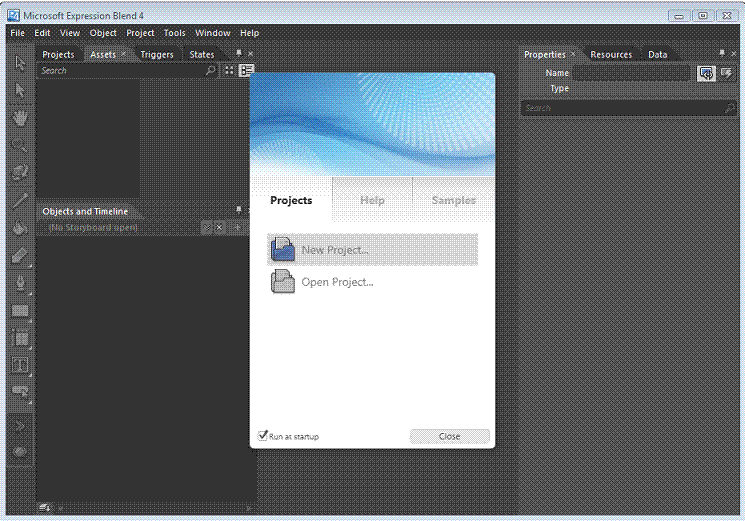Close the Properties tab with its X
This screenshot has height=521, width=745.
(573, 54)
